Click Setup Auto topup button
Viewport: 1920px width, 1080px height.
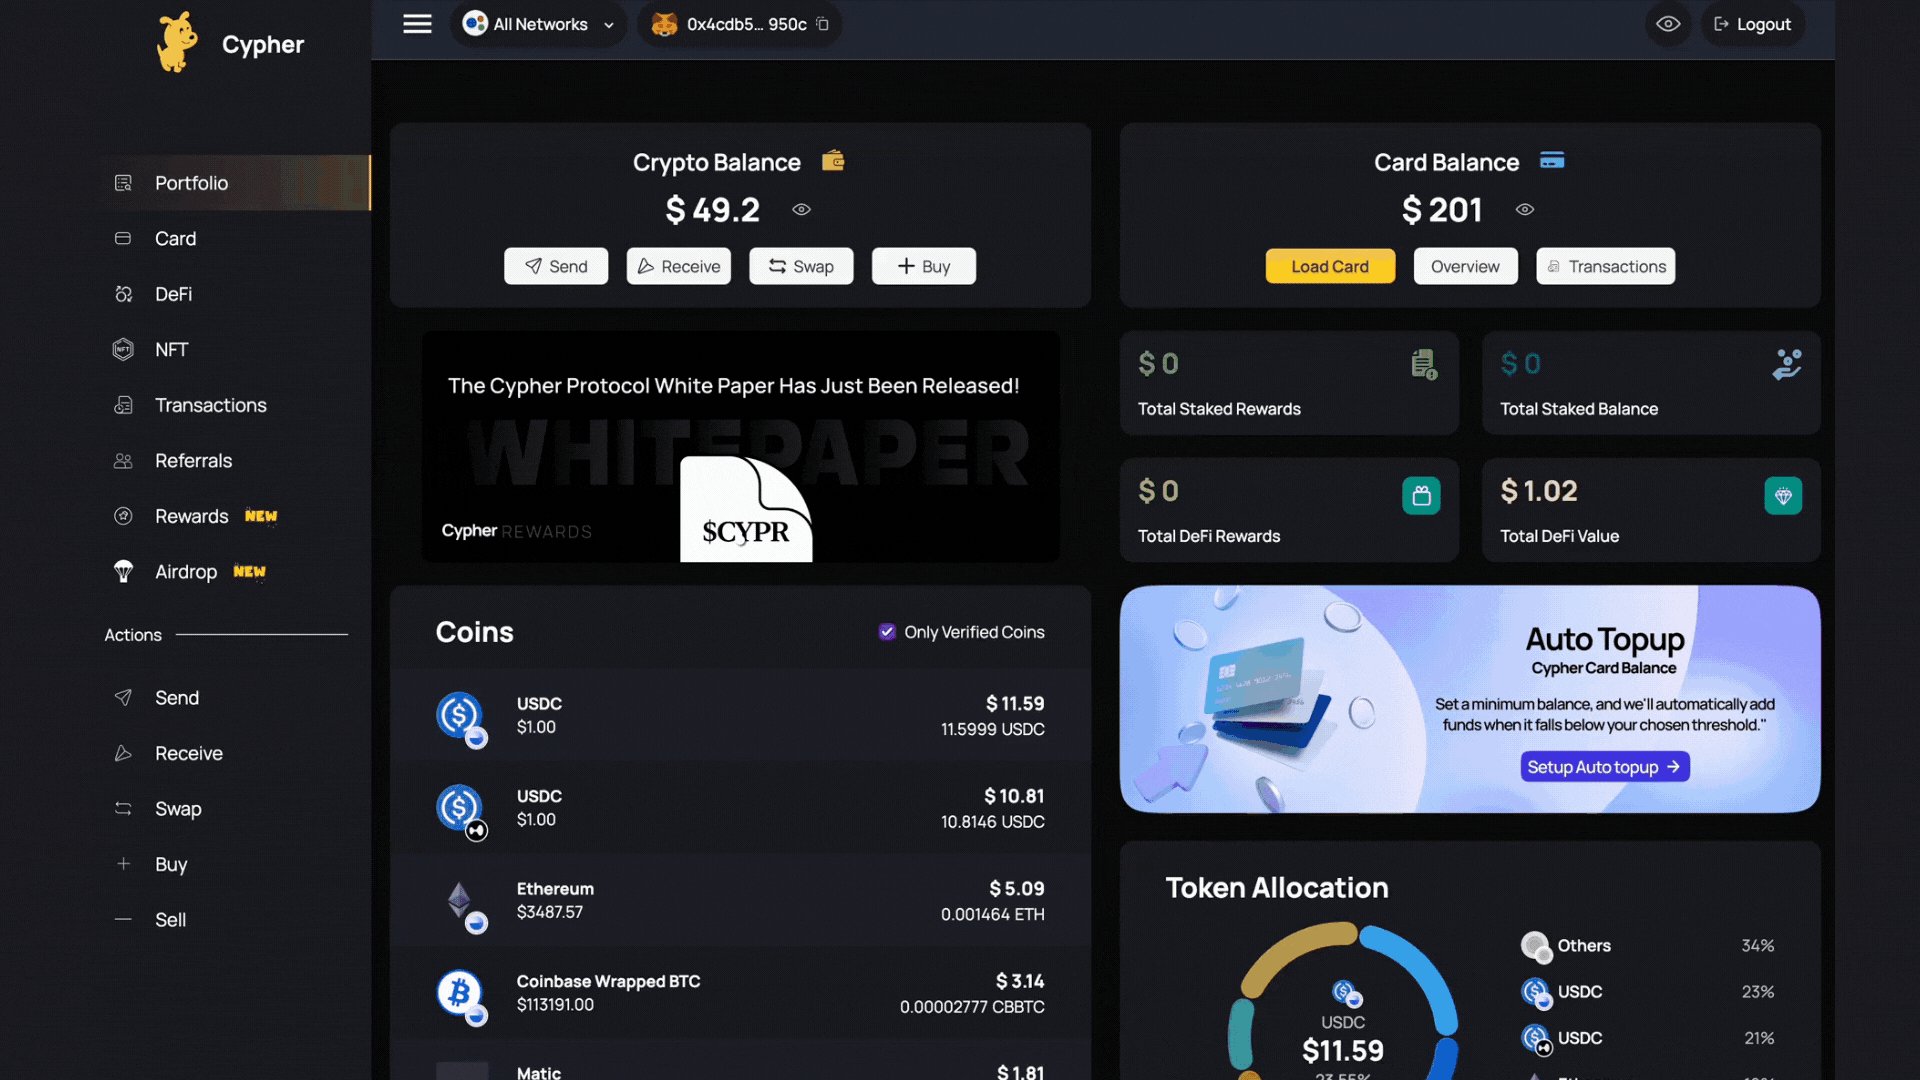pos(1604,767)
